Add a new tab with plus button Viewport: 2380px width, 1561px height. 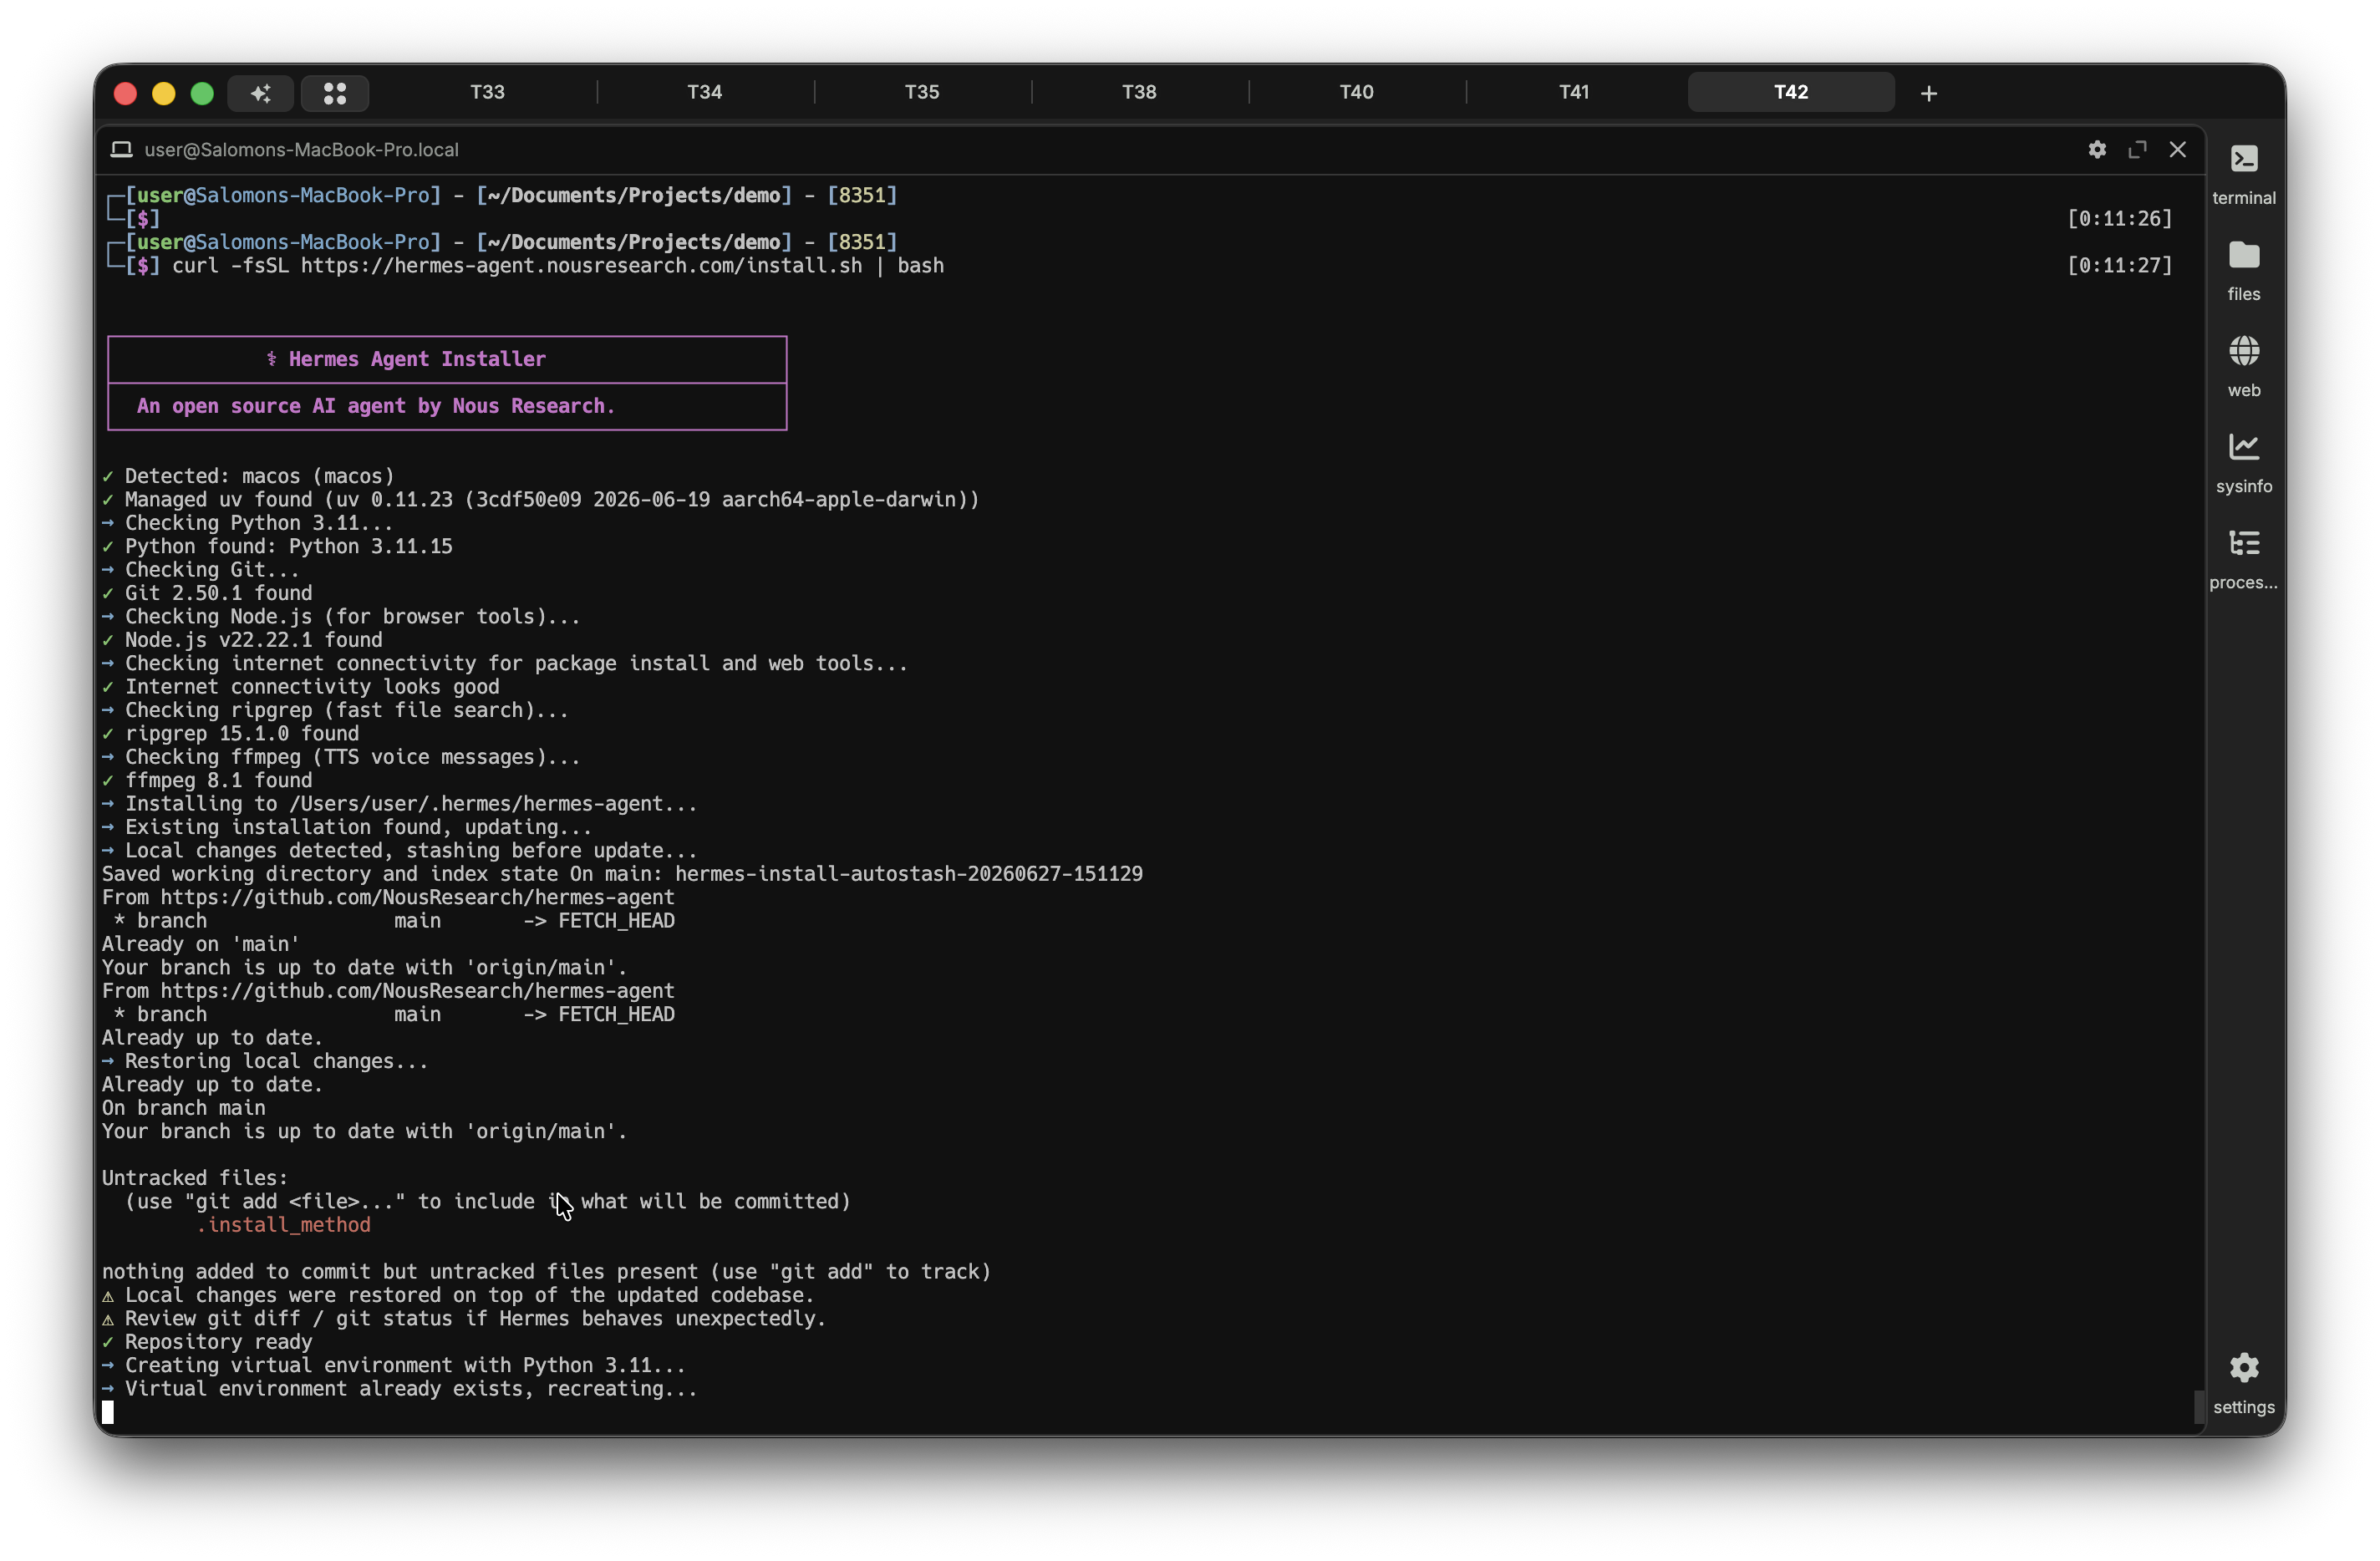1929,93
